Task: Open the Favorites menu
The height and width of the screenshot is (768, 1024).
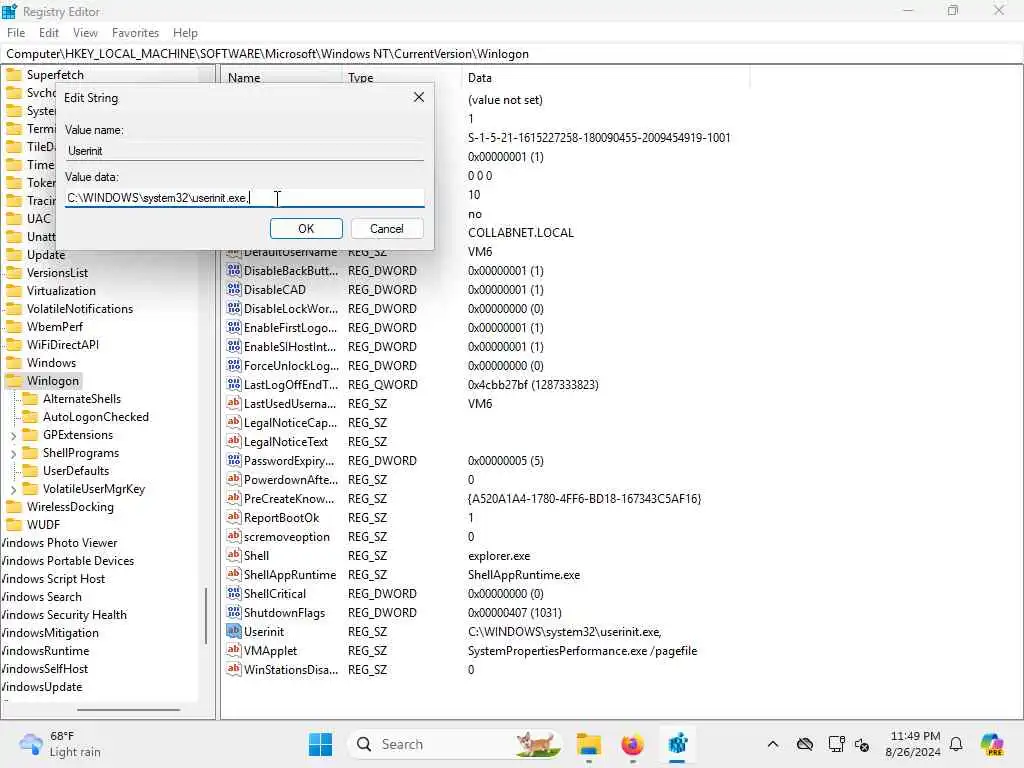Action: point(136,33)
